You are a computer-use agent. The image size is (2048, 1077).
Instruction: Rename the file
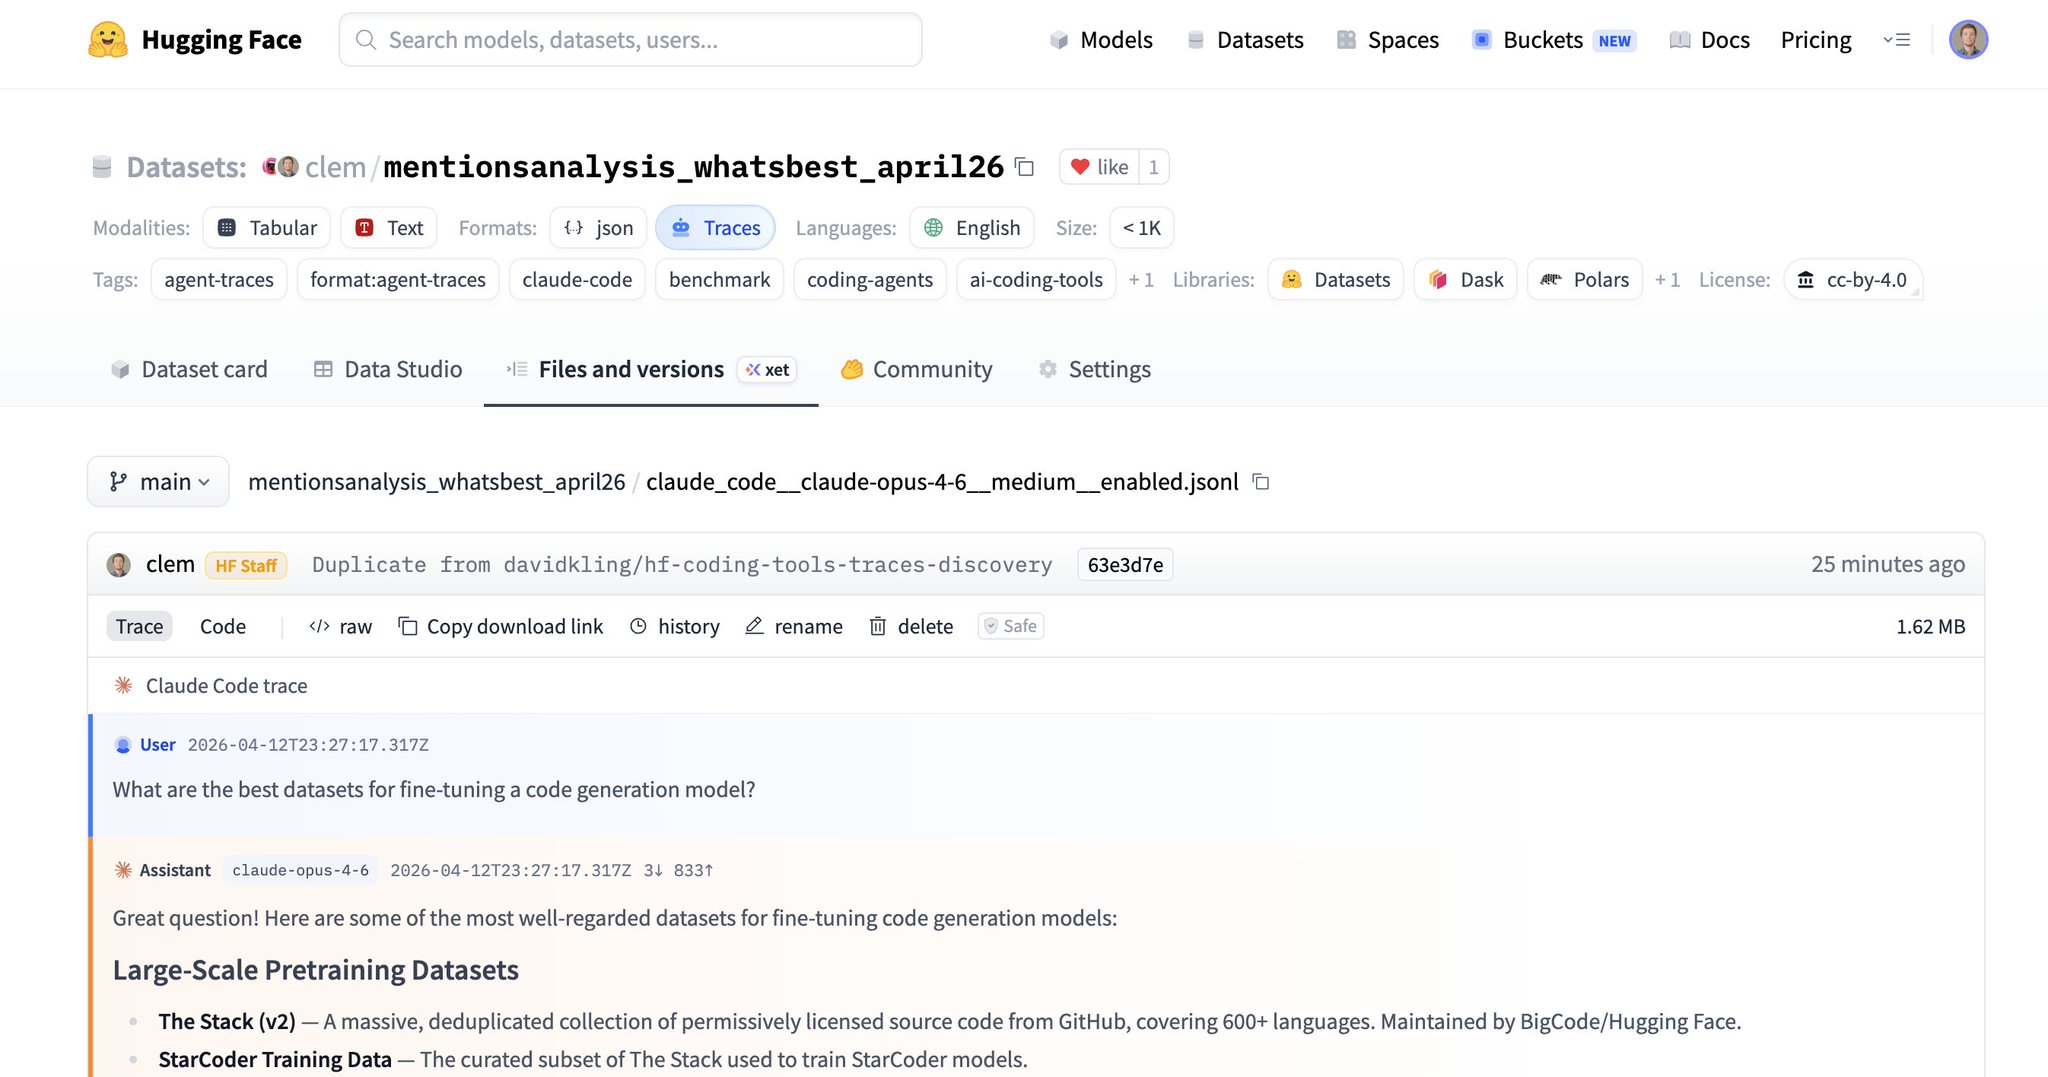click(x=794, y=626)
